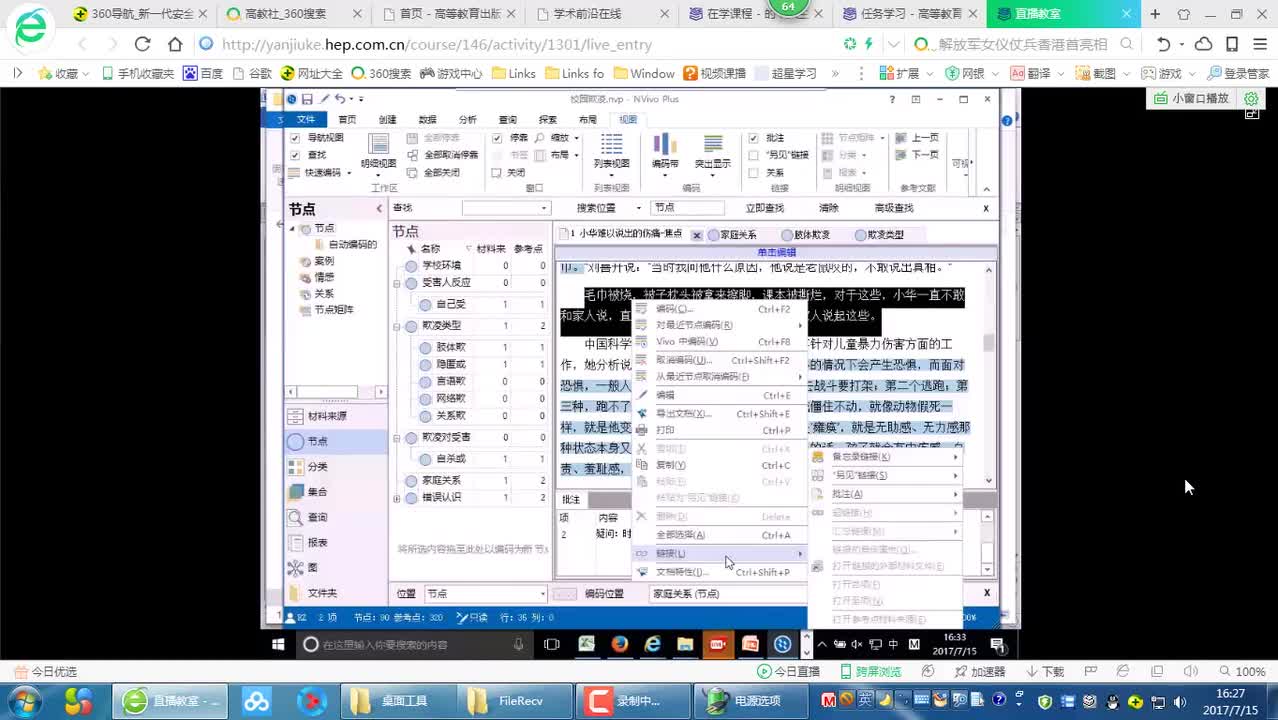This screenshot has height=720, width=1278.
Task: Click 全部关闭 (Close All) in ribbon
Action: point(435,172)
